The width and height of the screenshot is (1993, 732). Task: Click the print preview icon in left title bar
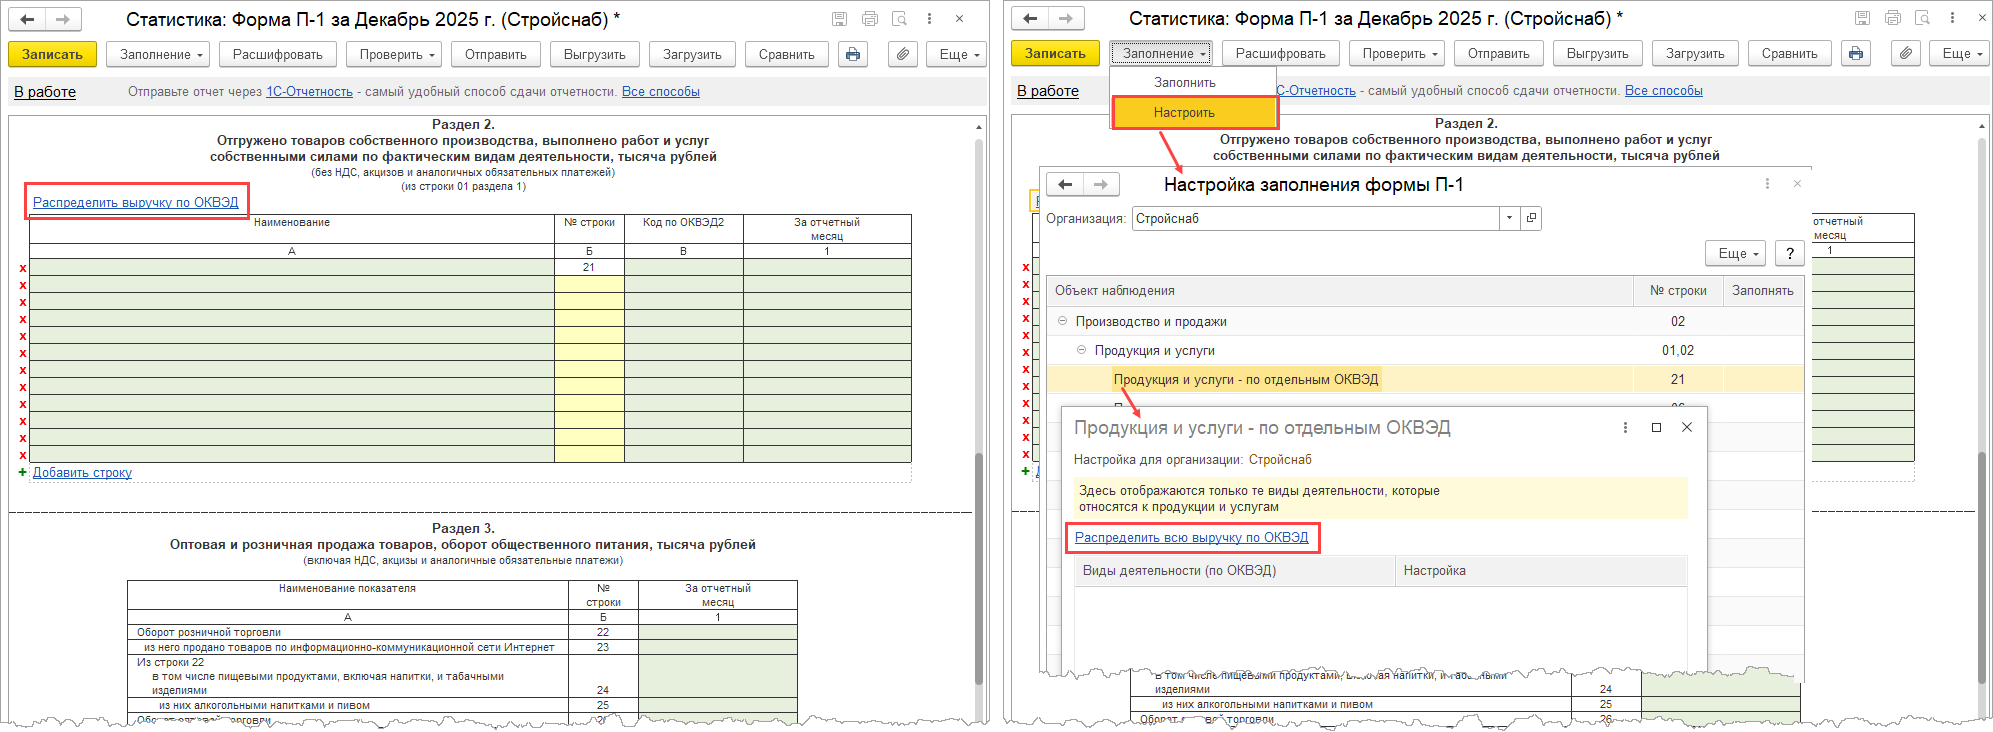(899, 19)
